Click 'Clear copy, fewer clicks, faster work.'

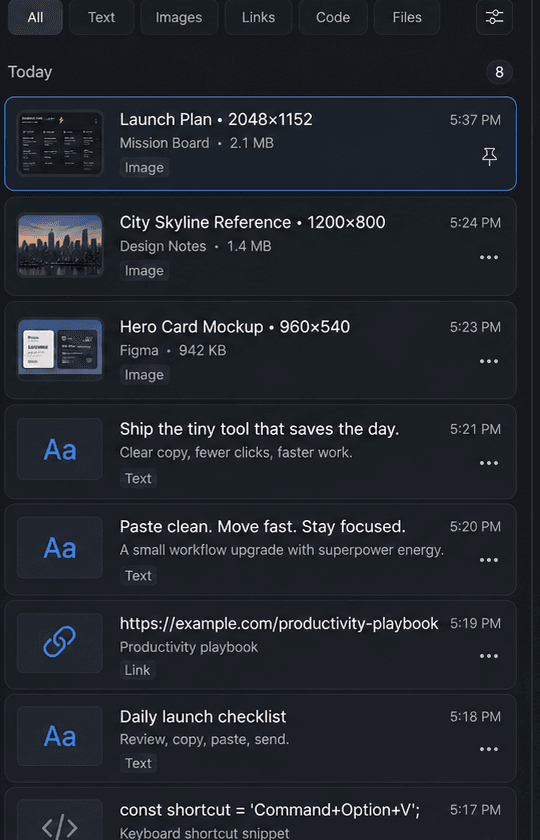(x=236, y=453)
